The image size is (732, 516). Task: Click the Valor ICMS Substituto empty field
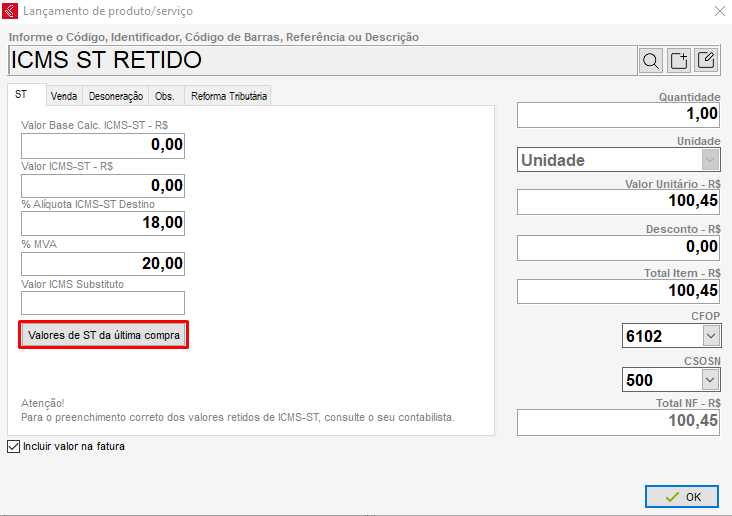[103, 303]
